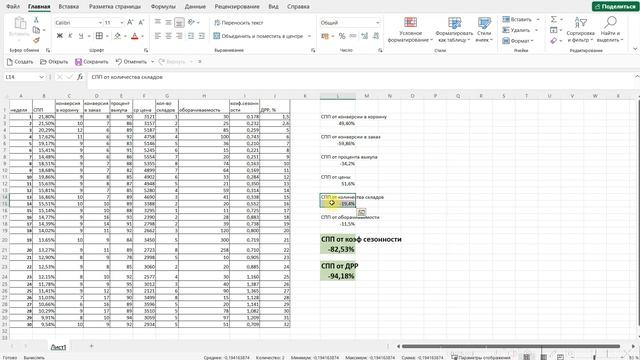Click the Поделиться share button
Screen dimensions: 640x360
click(616, 7)
